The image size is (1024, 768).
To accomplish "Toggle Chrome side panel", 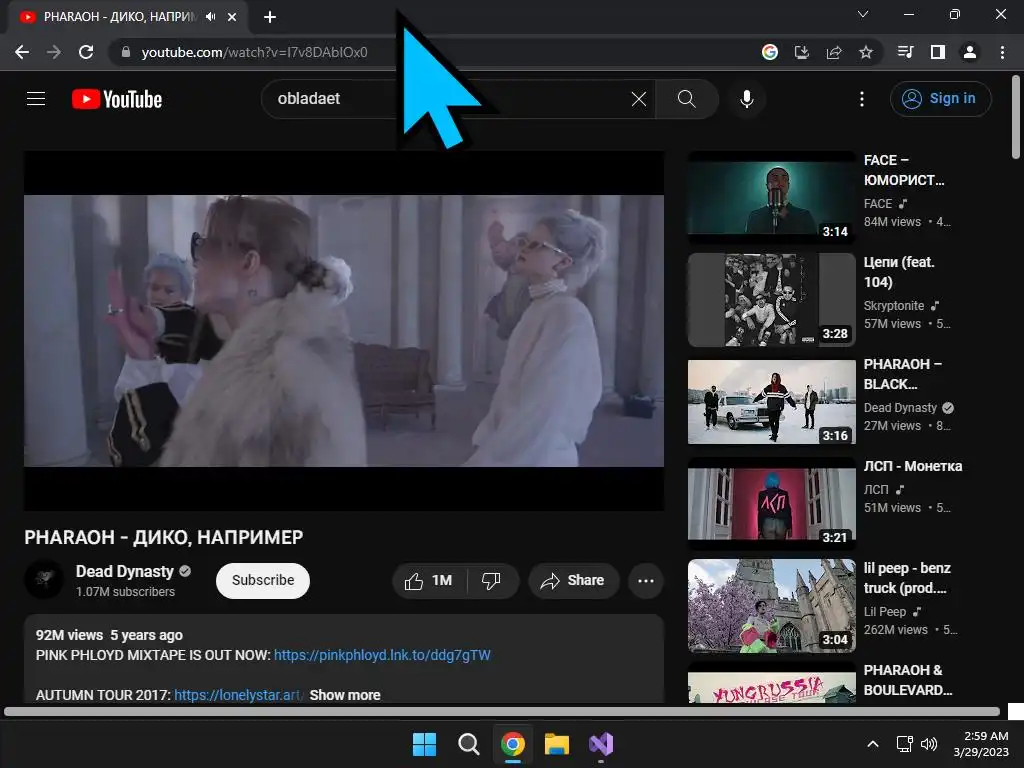I will point(938,52).
